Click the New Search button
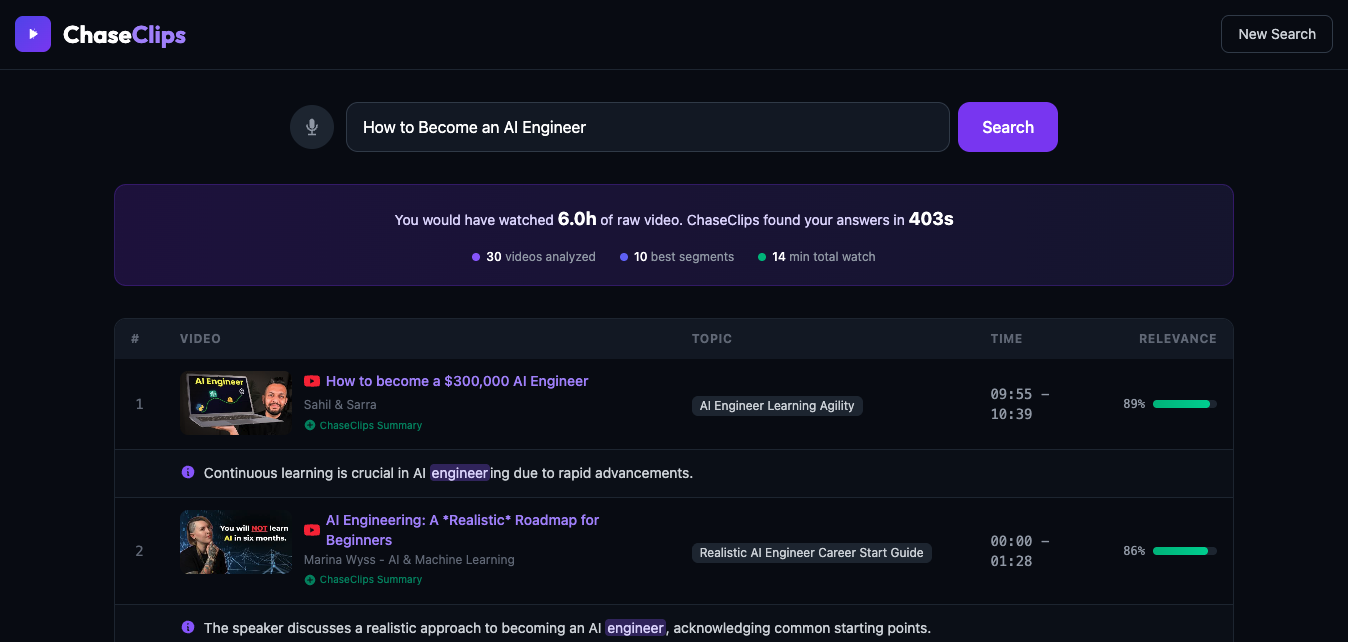The width and height of the screenshot is (1348, 642). (x=1277, y=34)
